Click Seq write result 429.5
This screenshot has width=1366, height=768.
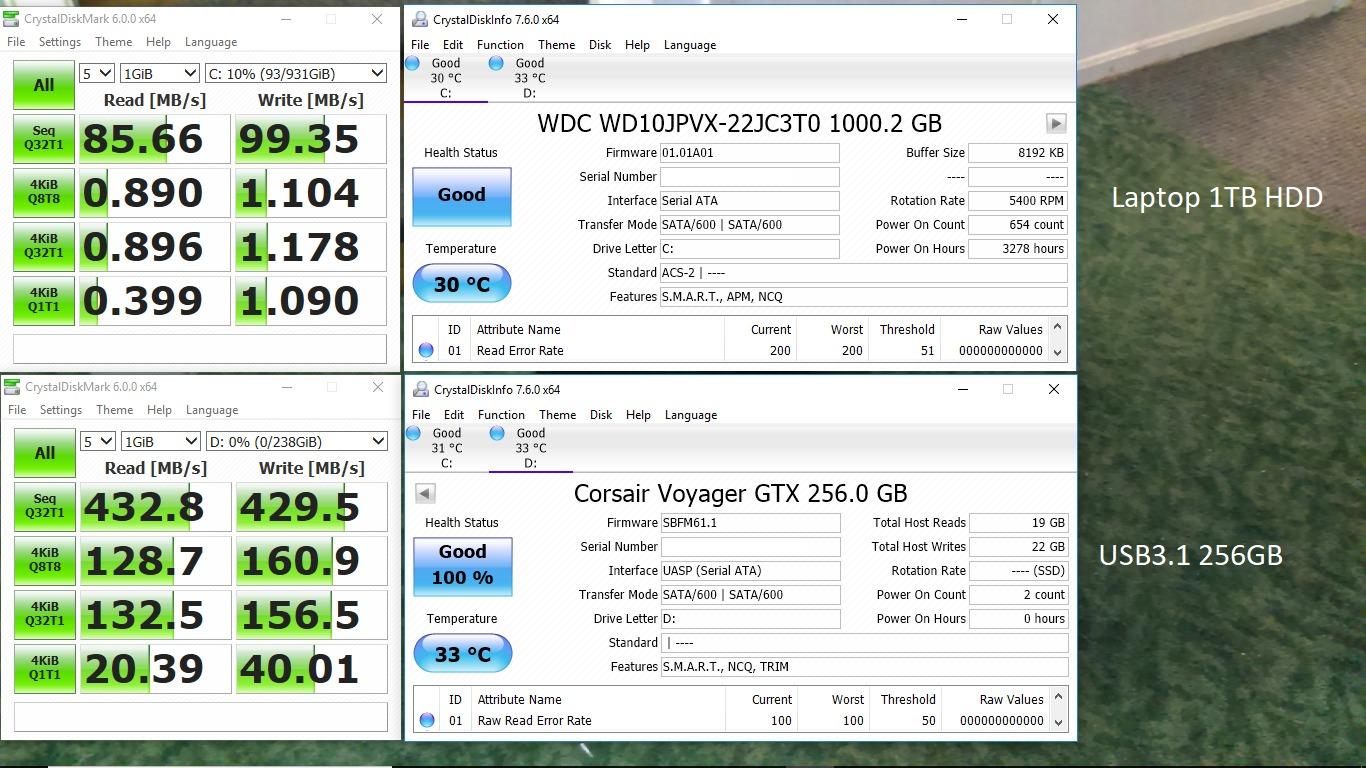(312, 507)
